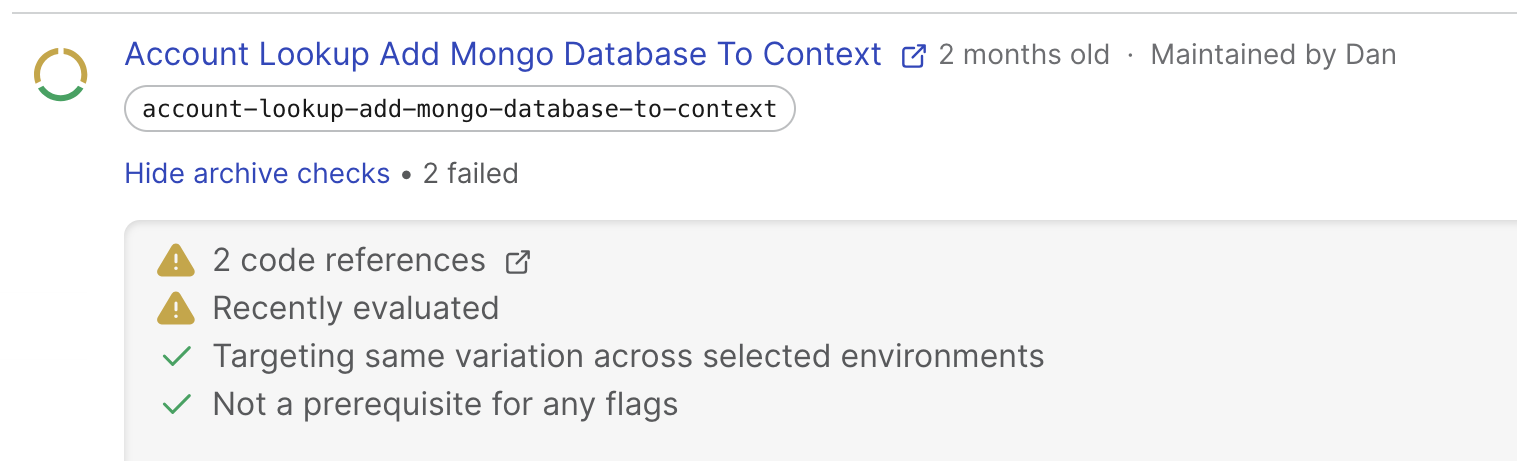The width and height of the screenshot is (1517, 461).
Task: Click the Maintained by Dan label
Action: coord(1273,54)
